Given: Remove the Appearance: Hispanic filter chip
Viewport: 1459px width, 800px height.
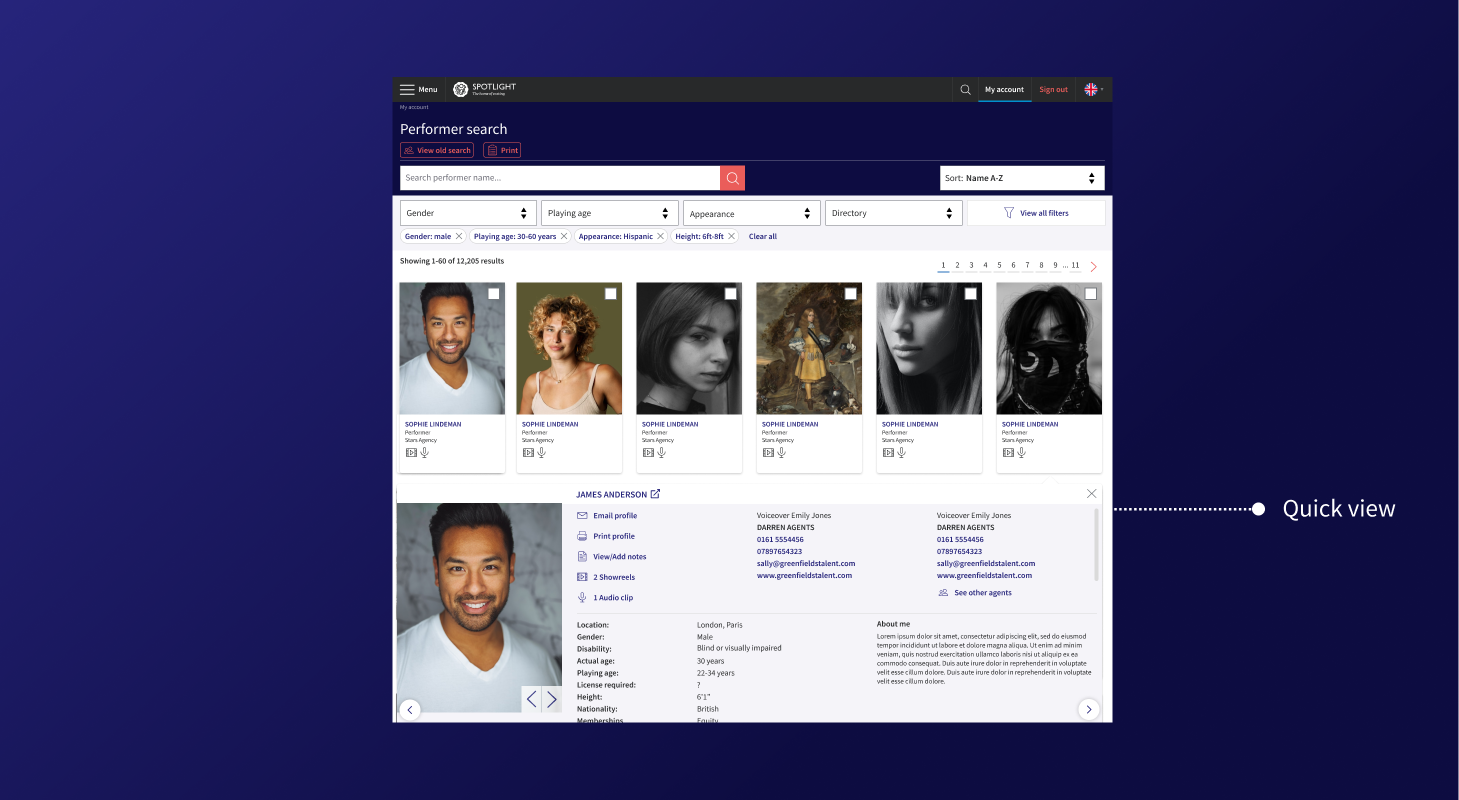Looking at the screenshot, I should pyautogui.click(x=660, y=236).
